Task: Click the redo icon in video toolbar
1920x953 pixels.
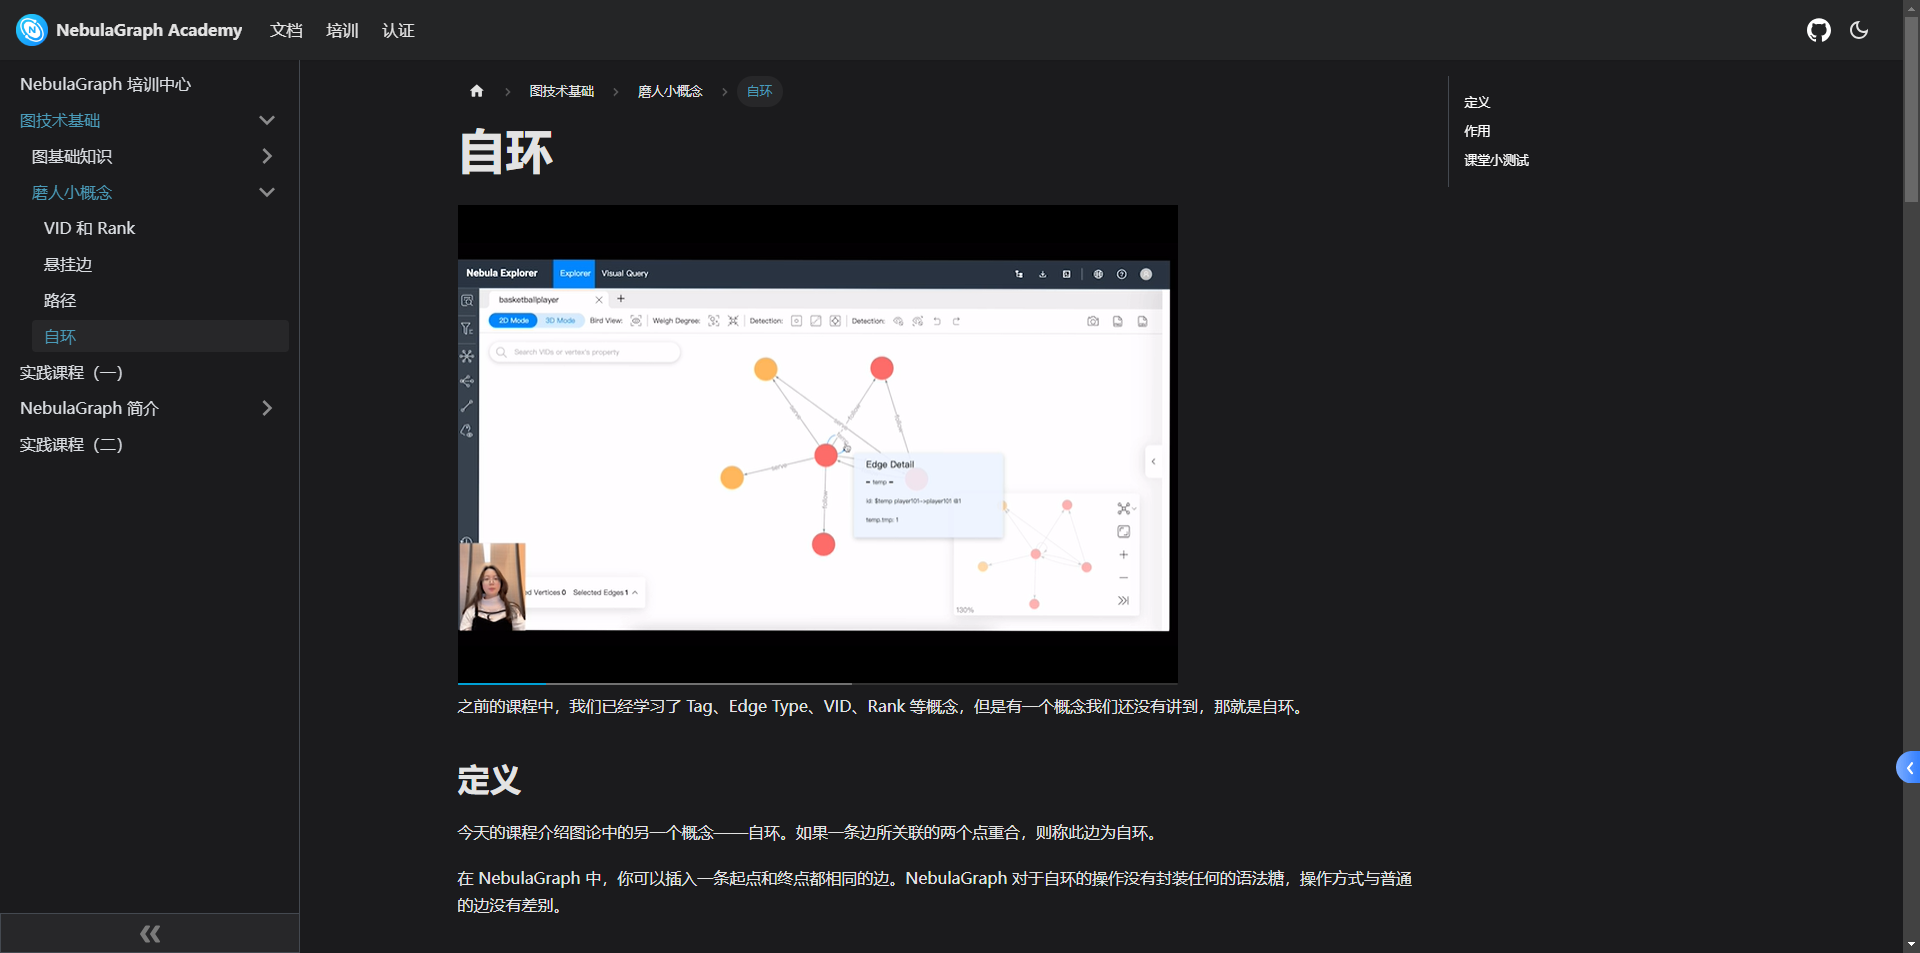Action: tap(956, 321)
